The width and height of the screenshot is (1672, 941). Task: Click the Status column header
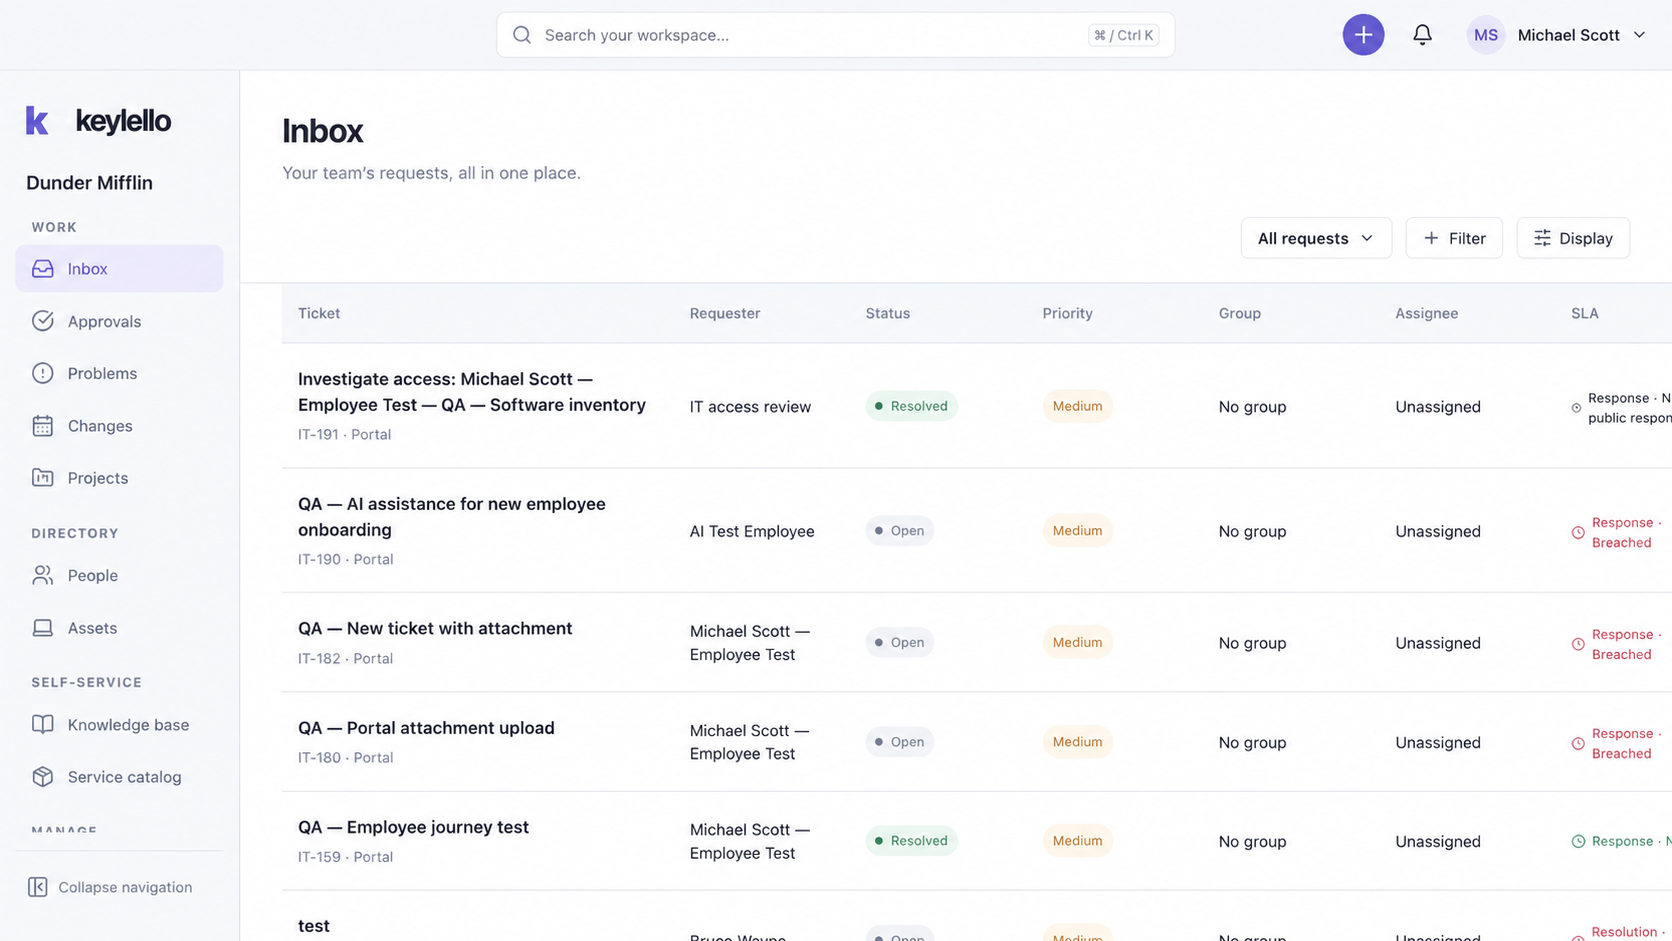click(x=888, y=313)
